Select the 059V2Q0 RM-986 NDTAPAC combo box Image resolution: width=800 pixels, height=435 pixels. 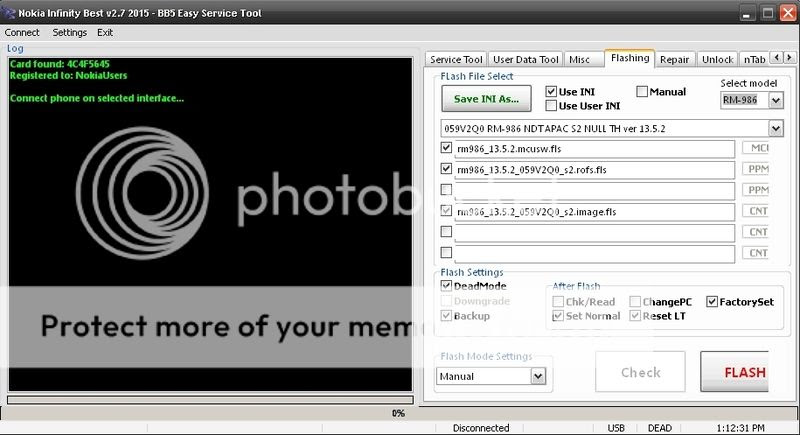click(611, 129)
